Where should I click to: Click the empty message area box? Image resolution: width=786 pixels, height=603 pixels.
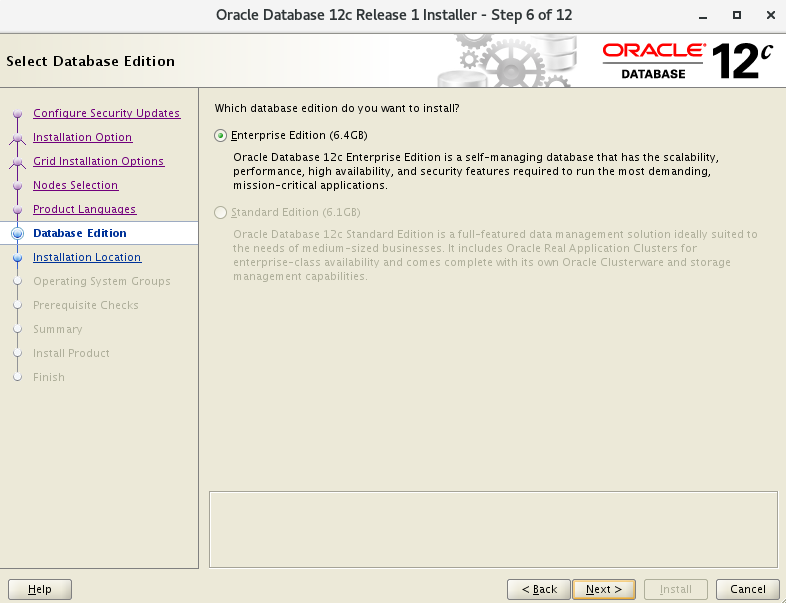(x=493, y=529)
